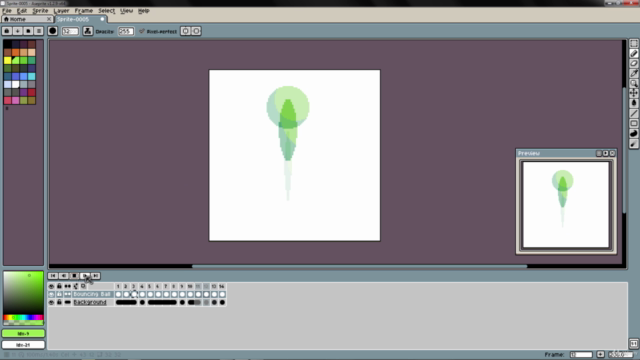Pick the yellow palette swatch
This screenshot has width=640, height=360.
pos(8,60)
